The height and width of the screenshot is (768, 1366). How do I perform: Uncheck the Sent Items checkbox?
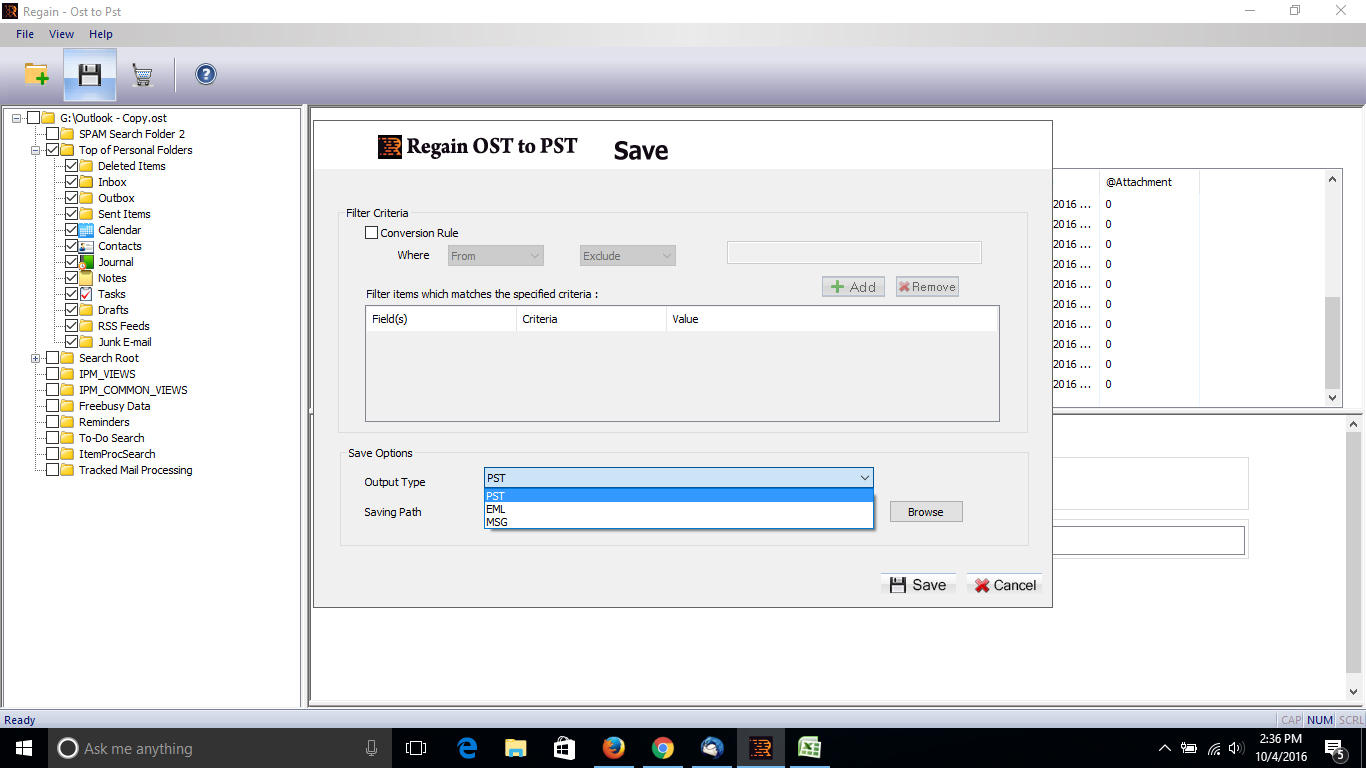pyautogui.click(x=71, y=214)
